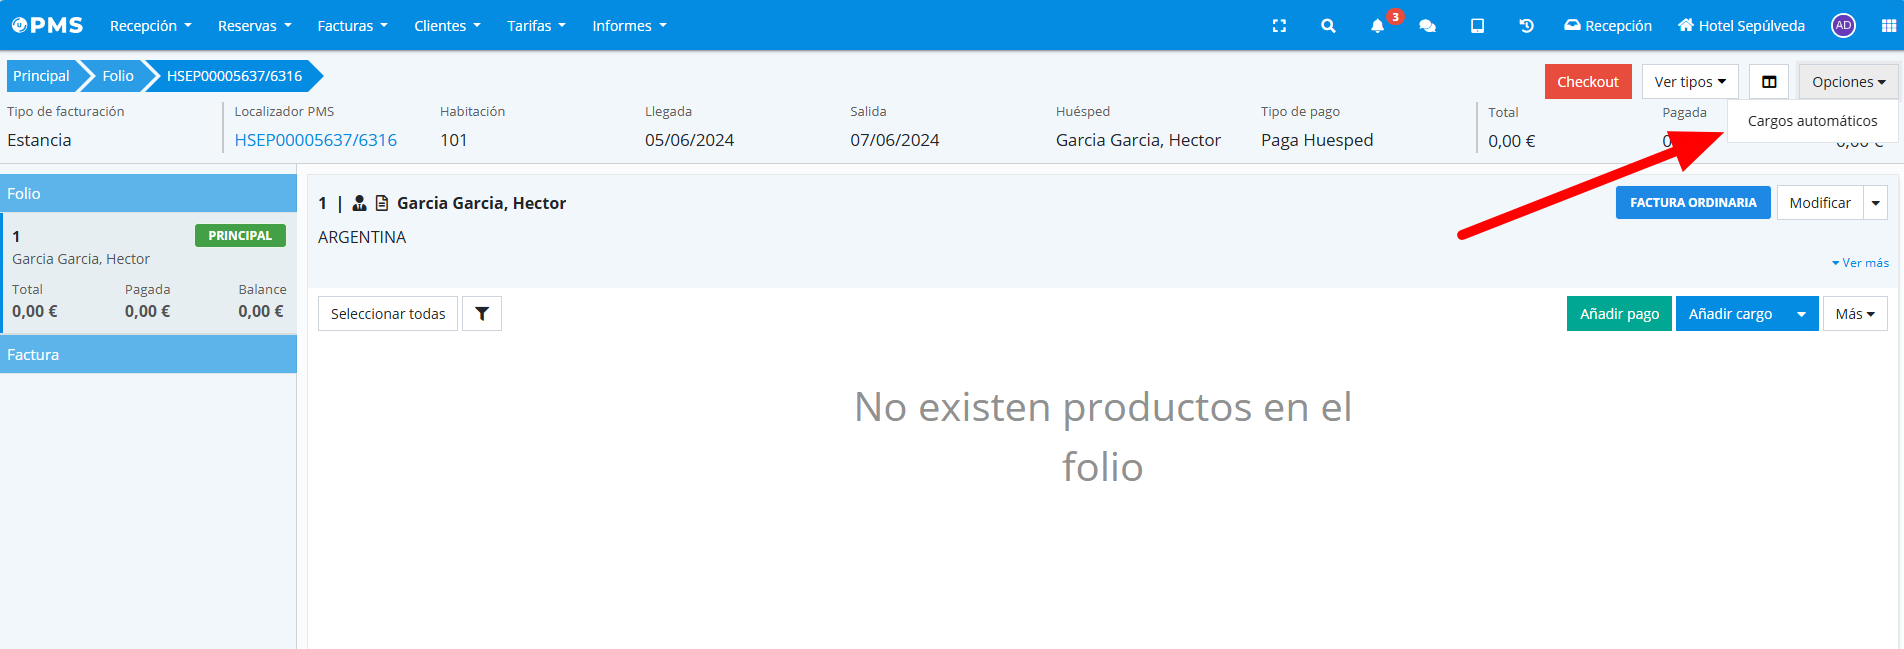The height and width of the screenshot is (649, 1904).
Task: Expand the Más dropdown
Action: pos(1855,314)
